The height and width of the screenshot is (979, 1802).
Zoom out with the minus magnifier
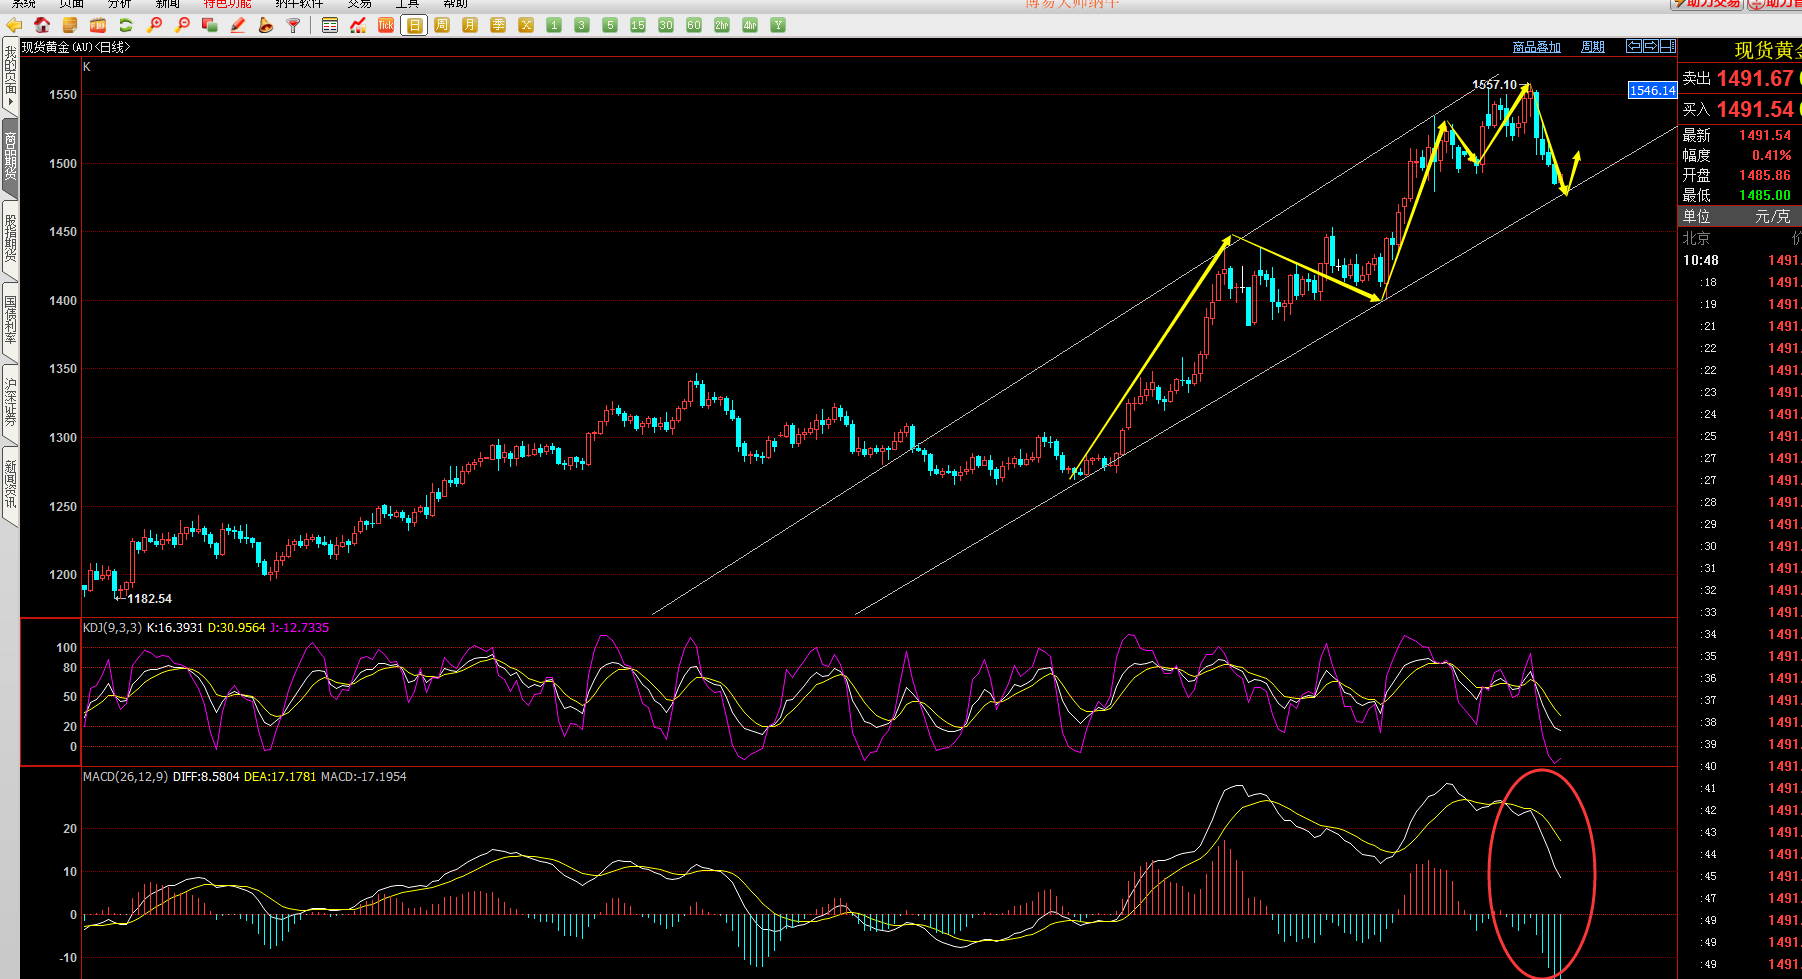(182, 25)
